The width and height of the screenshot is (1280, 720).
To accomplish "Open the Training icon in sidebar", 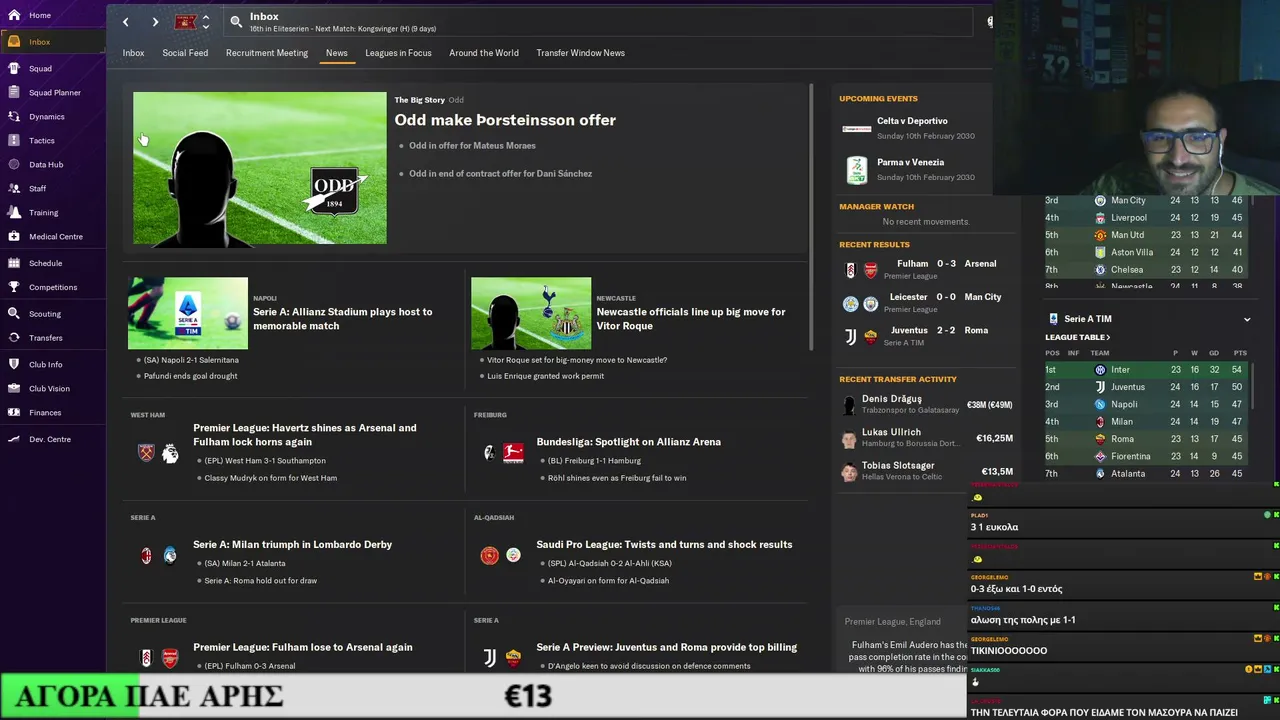I will (14, 212).
